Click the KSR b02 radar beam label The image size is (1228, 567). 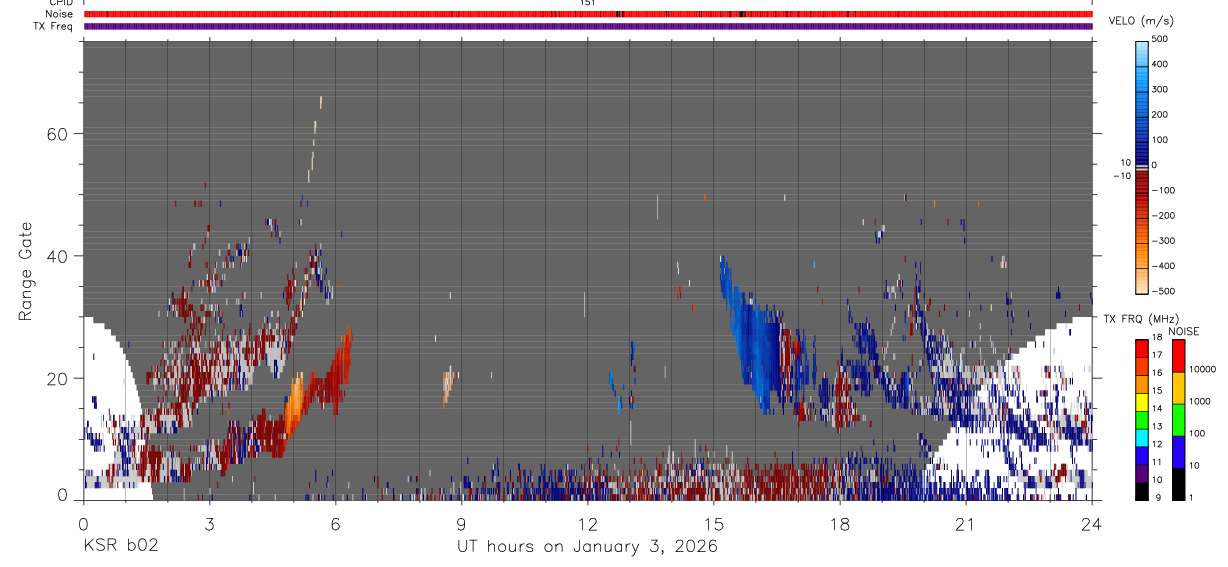120,547
